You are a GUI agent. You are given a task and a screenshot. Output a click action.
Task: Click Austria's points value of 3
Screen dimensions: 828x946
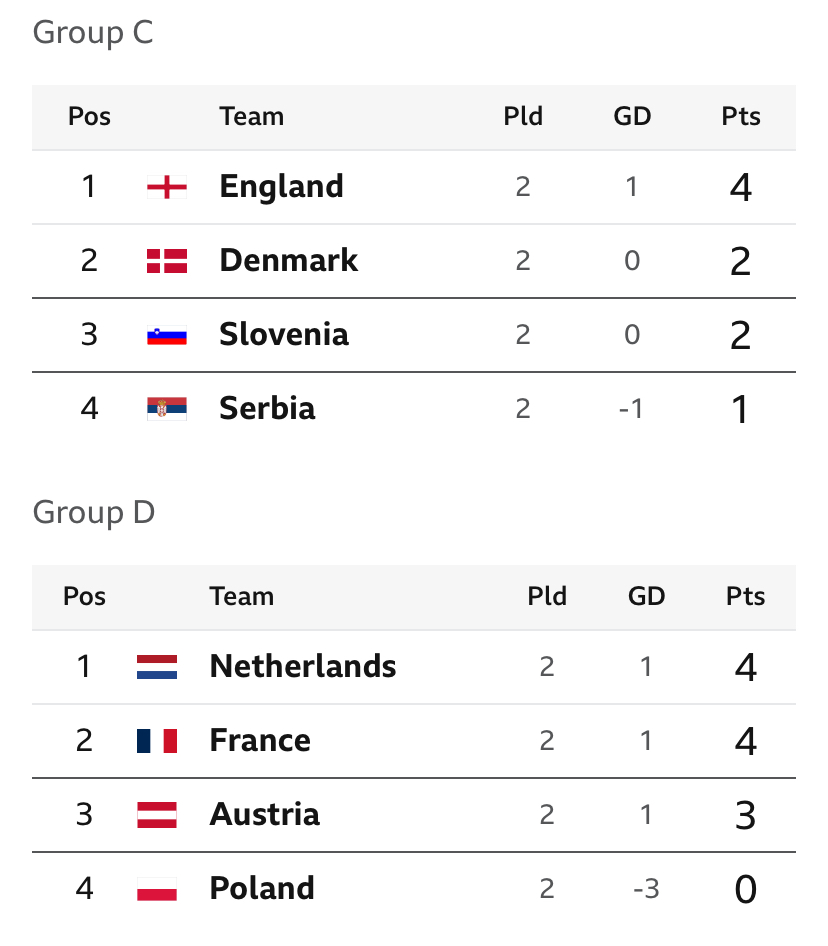746,816
